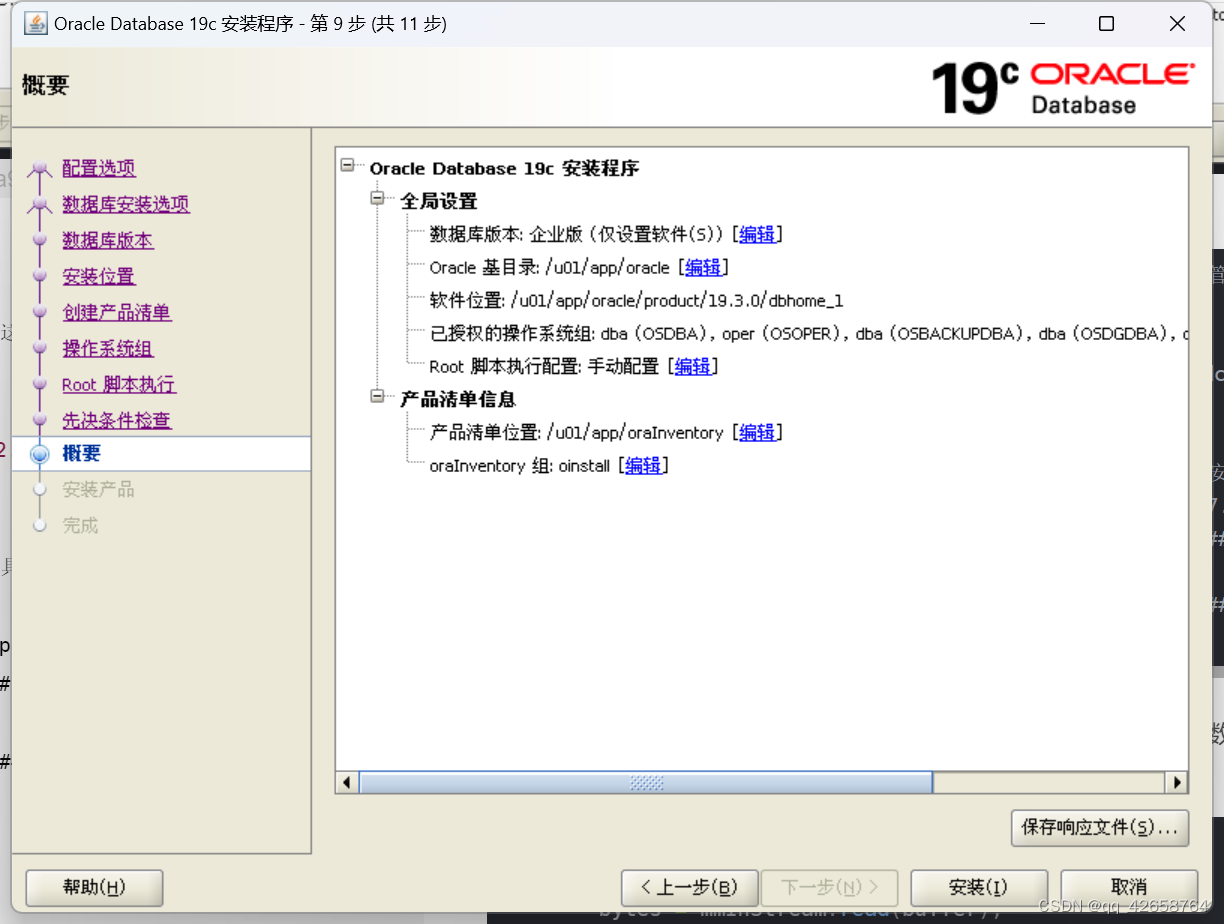Collapse the 全局设置 tree section
Viewport: 1224px width, 924px height.
click(x=378, y=199)
